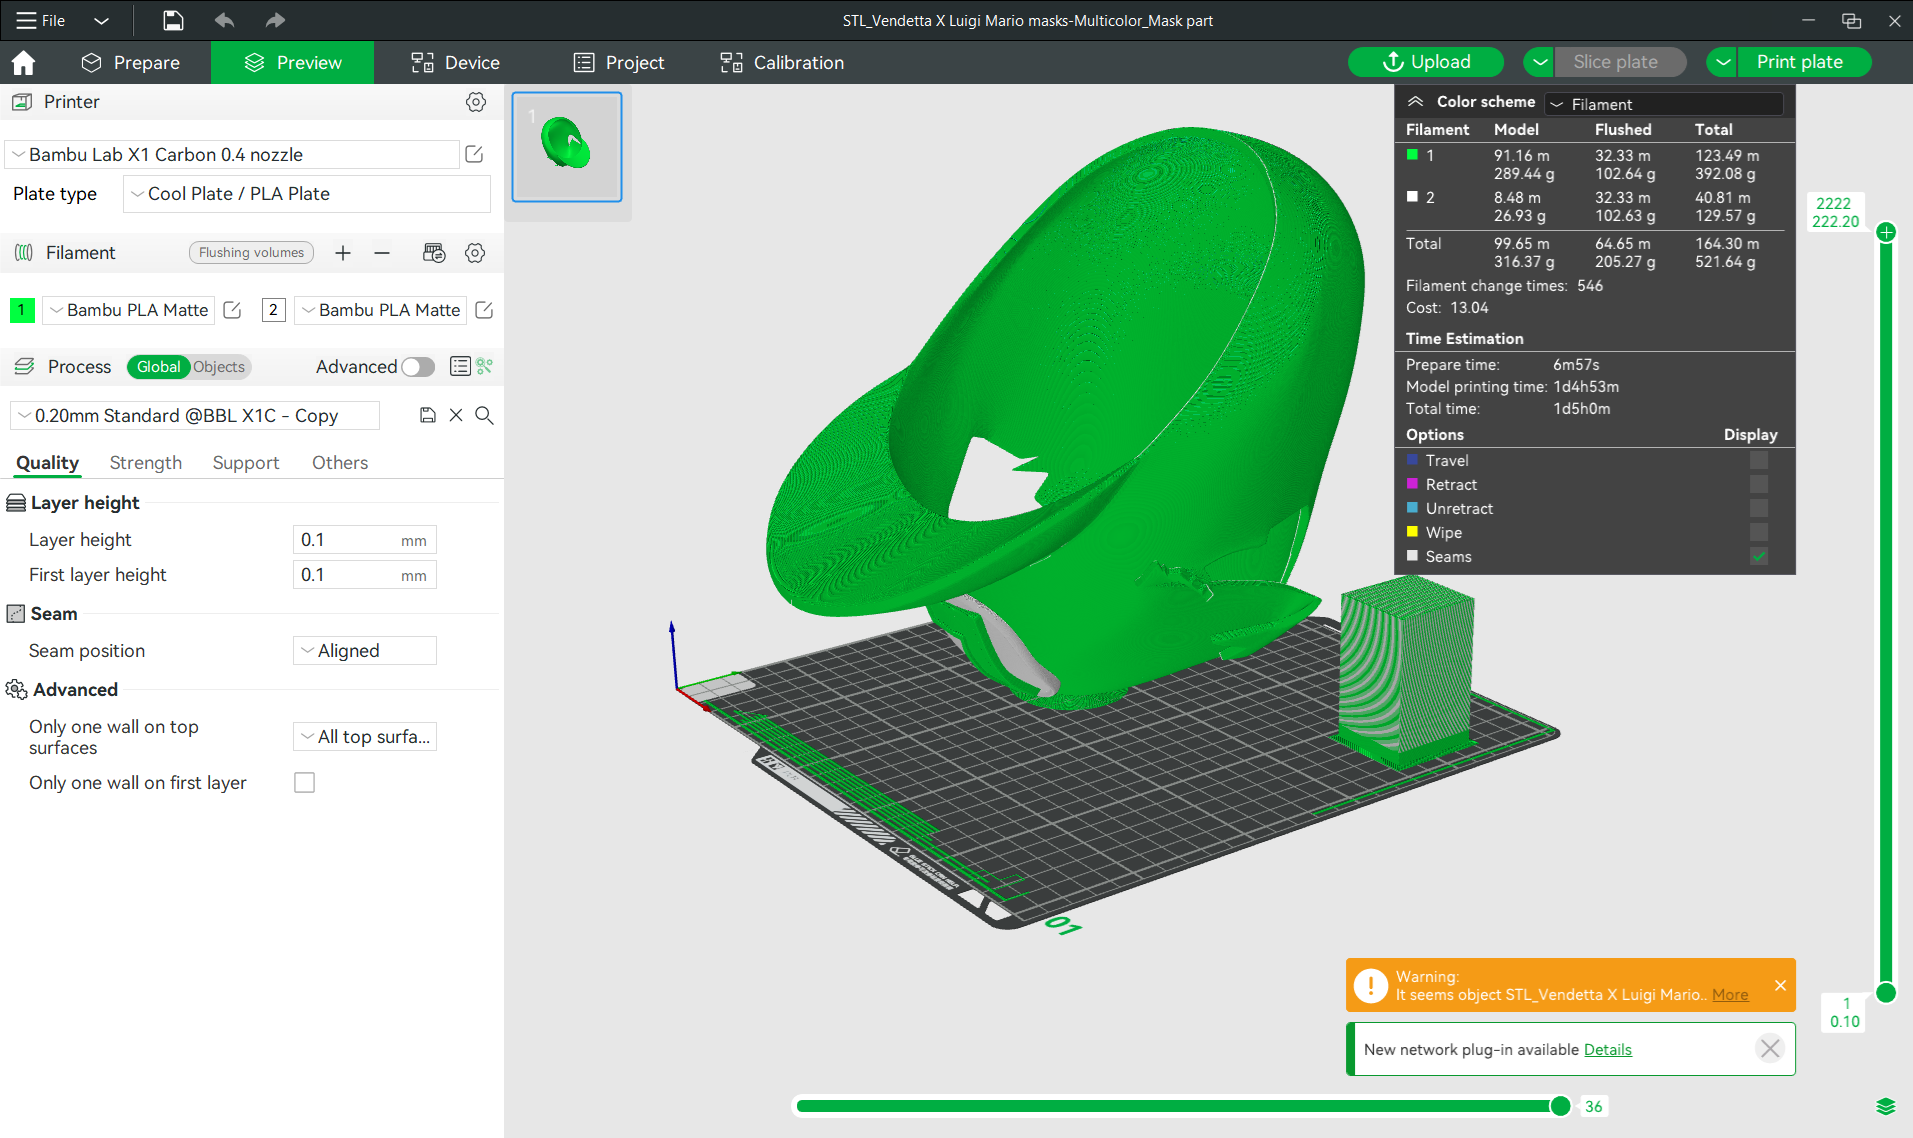This screenshot has width=1913, height=1138.
Task: Uncheck the Seams display checkbox
Action: [x=1759, y=556]
